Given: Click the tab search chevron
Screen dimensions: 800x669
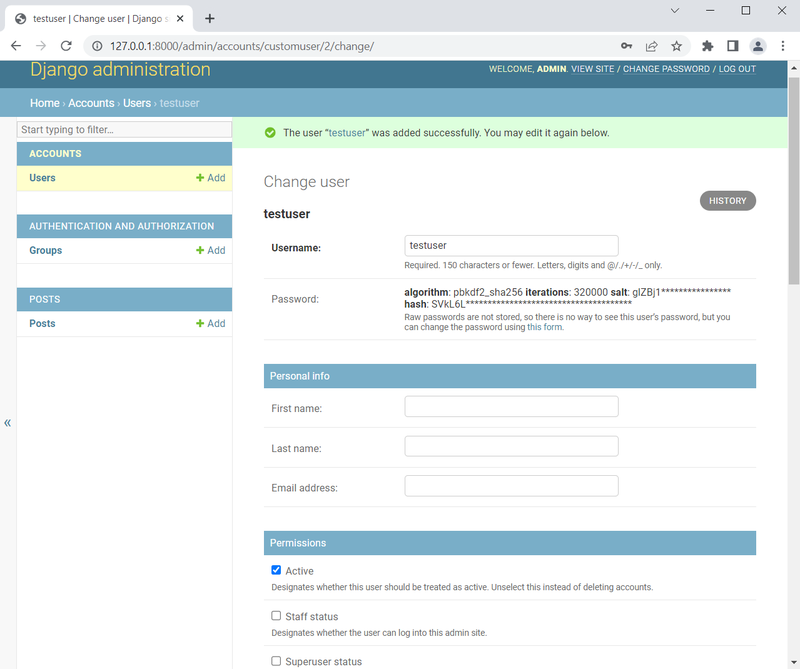Looking at the screenshot, I should pos(674,11).
